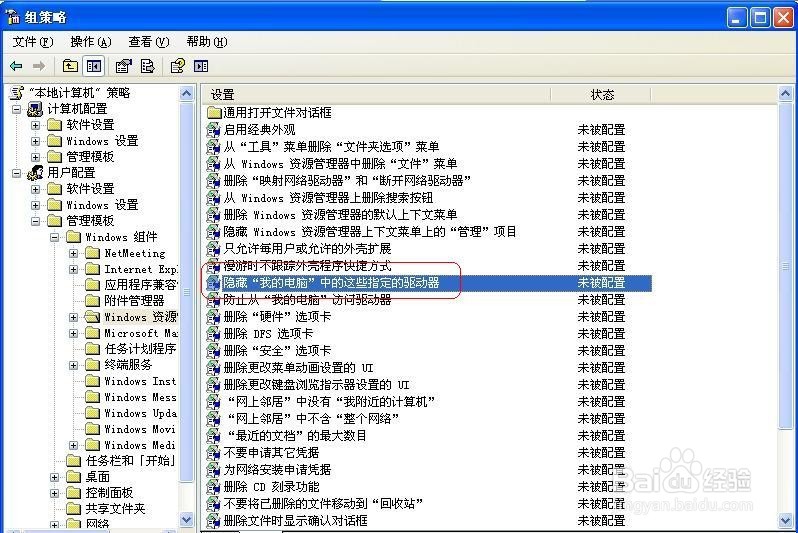Click the policy icon beside 删除 DFS 选项卡

pos(213,334)
